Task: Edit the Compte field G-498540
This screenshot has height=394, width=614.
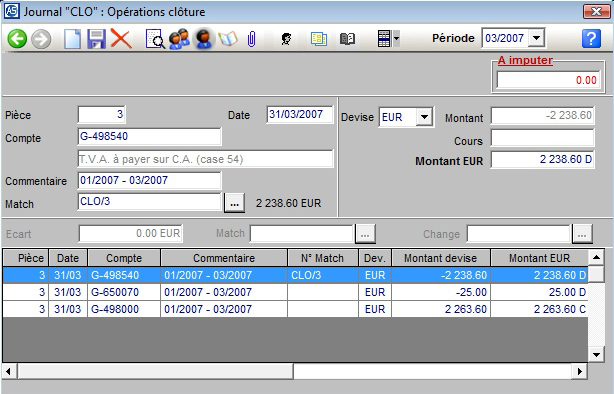Action: (149, 136)
